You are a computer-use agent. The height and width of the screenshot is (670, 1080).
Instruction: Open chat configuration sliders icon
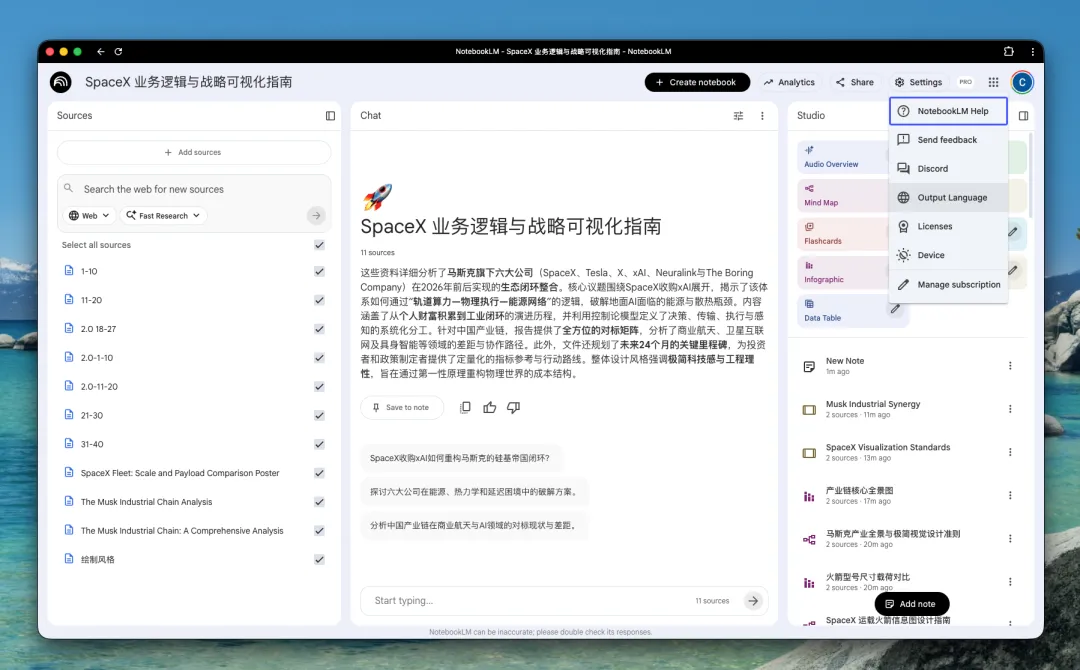738,116
